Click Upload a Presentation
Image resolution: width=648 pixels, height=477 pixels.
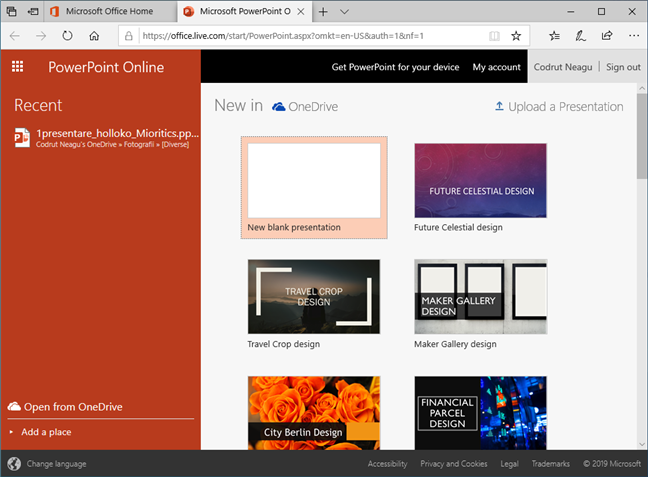click(x=558, y=107)
